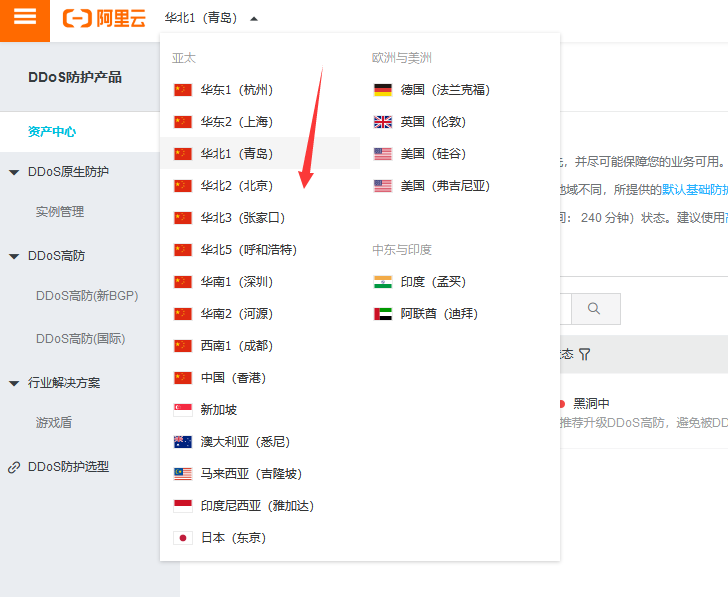The width and height of the screenshot is (728, 597).
Task: Click the Alibaba Cloud logo
Action: coord(103,19)
